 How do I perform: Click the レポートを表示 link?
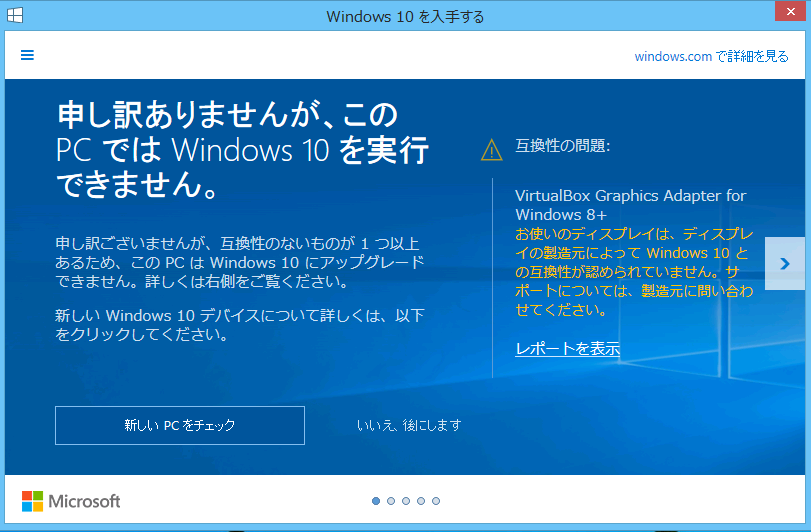pyautogui.click(x=567, y=348)
